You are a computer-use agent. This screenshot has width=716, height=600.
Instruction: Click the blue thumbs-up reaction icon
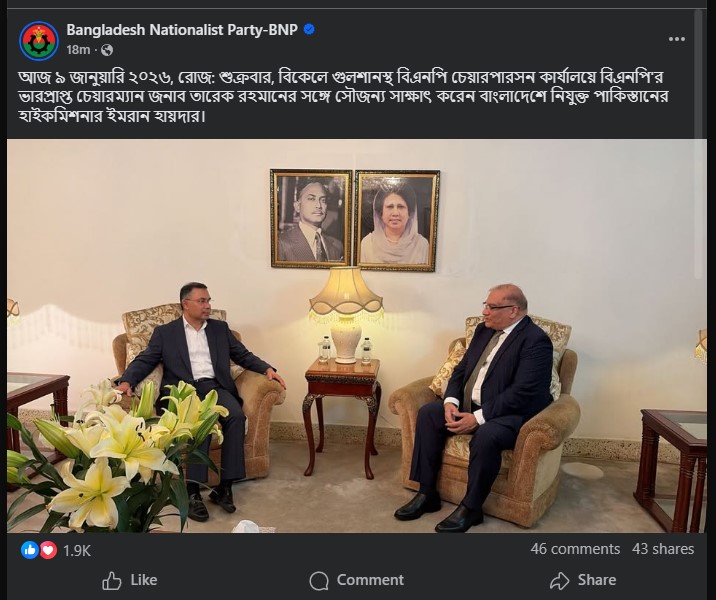click(29, 550)
